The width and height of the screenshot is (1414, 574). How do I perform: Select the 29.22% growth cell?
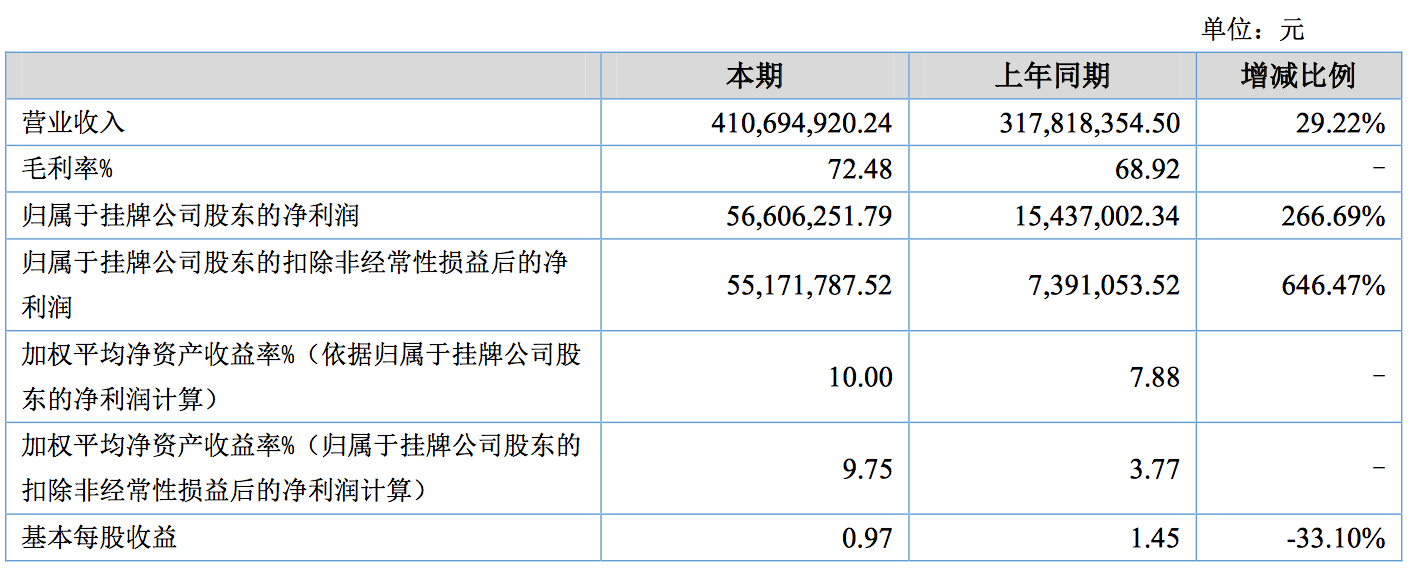1333,123
